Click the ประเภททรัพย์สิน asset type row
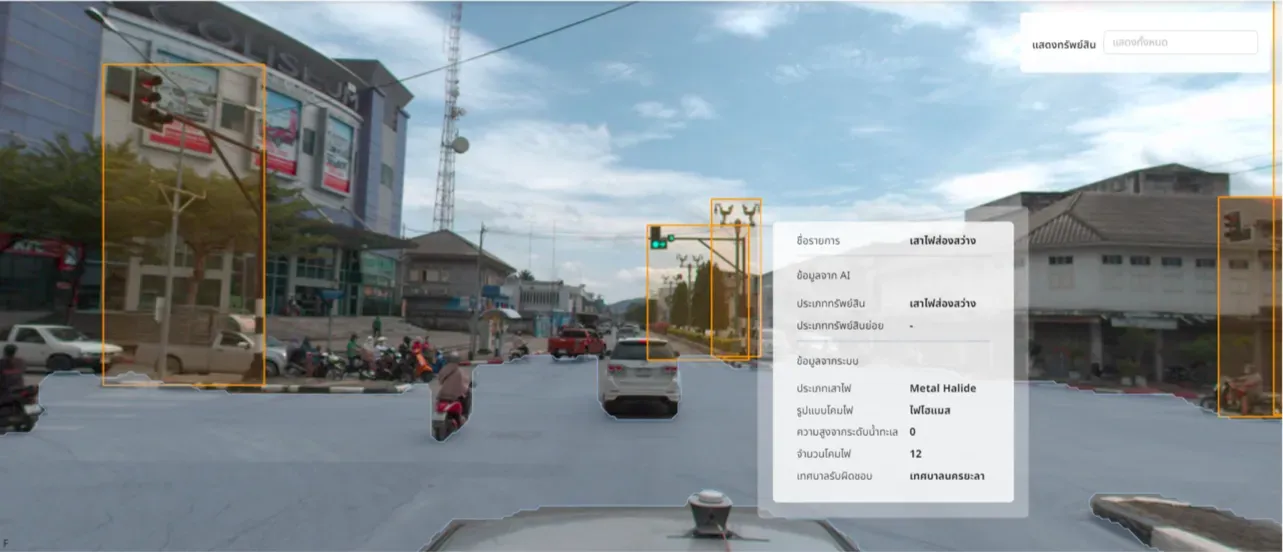 [x=893, y=303]
